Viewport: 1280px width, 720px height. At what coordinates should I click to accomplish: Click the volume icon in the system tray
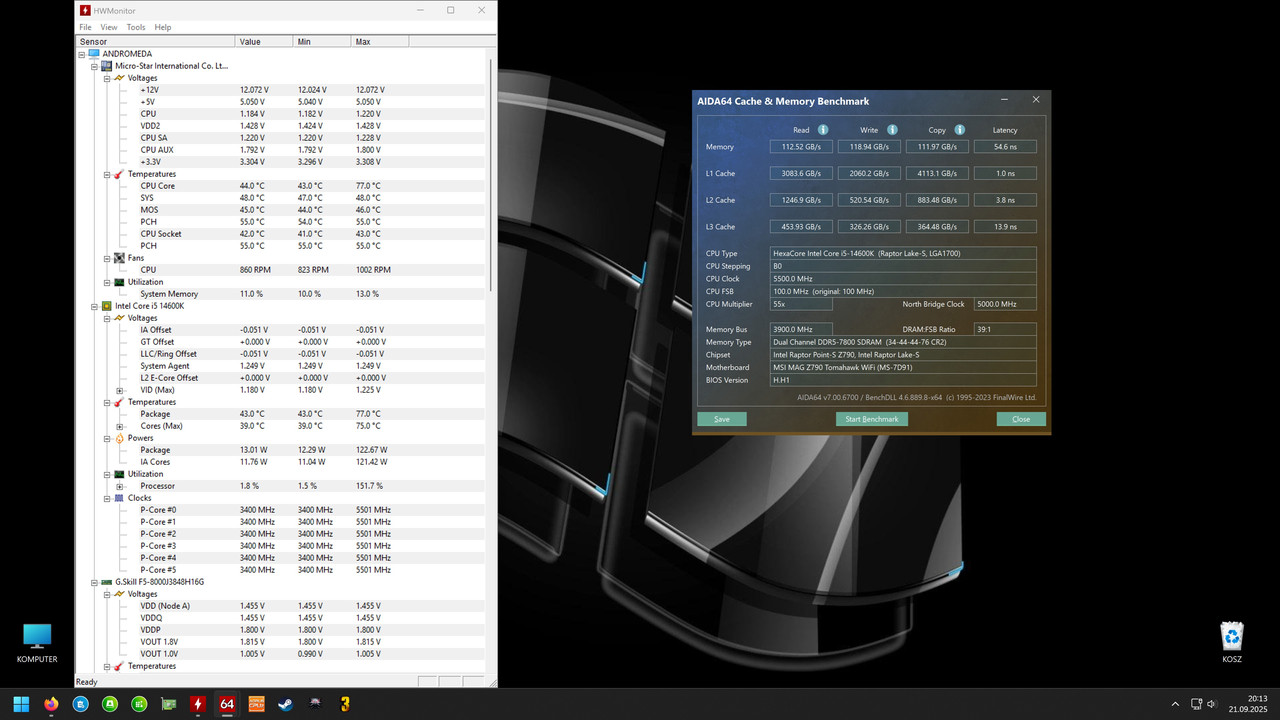(1211, 704)
